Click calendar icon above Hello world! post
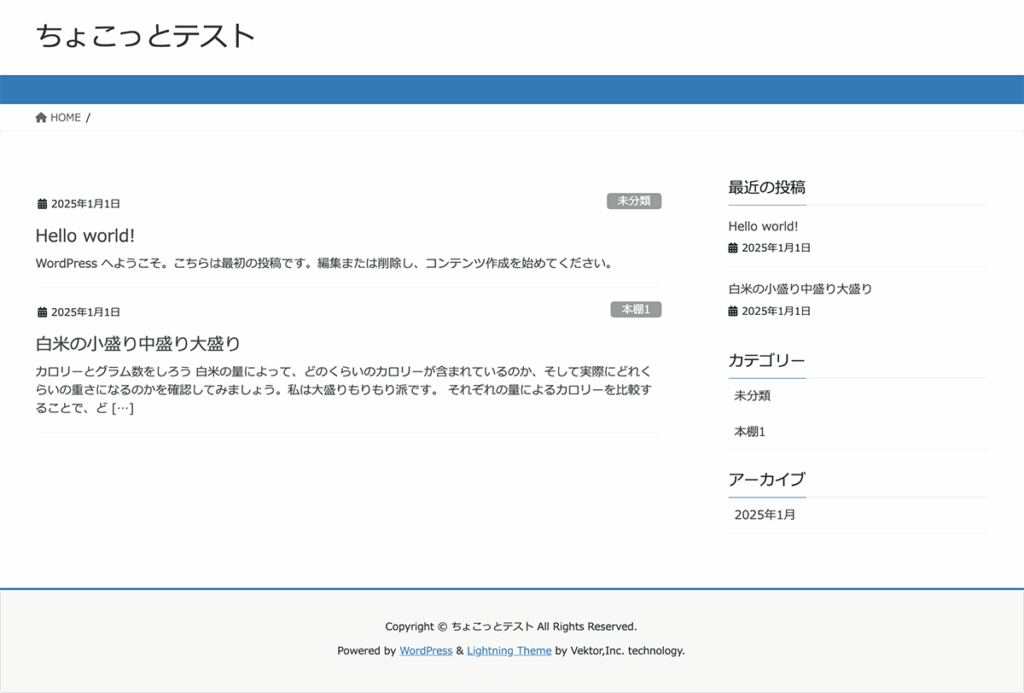Screen dimensions: 1024x693 click(x=42, y=204)
